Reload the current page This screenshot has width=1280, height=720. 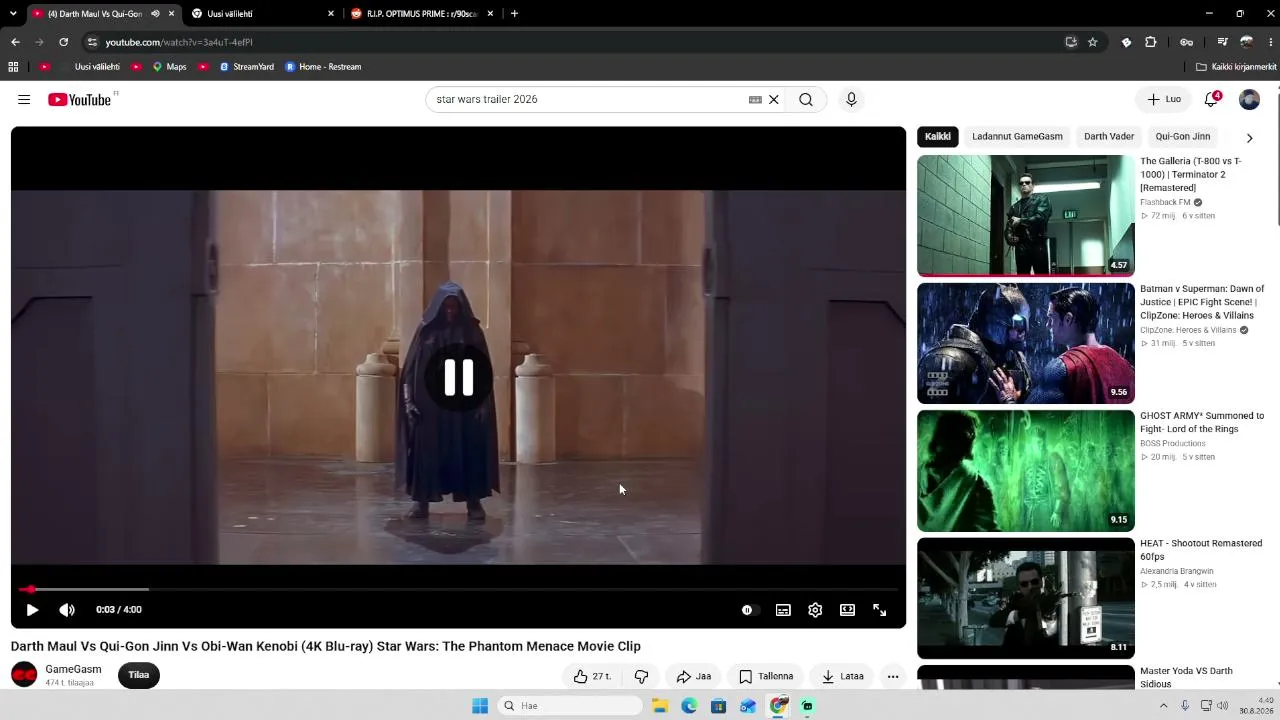pyautogui.click(x=63, y=42)
